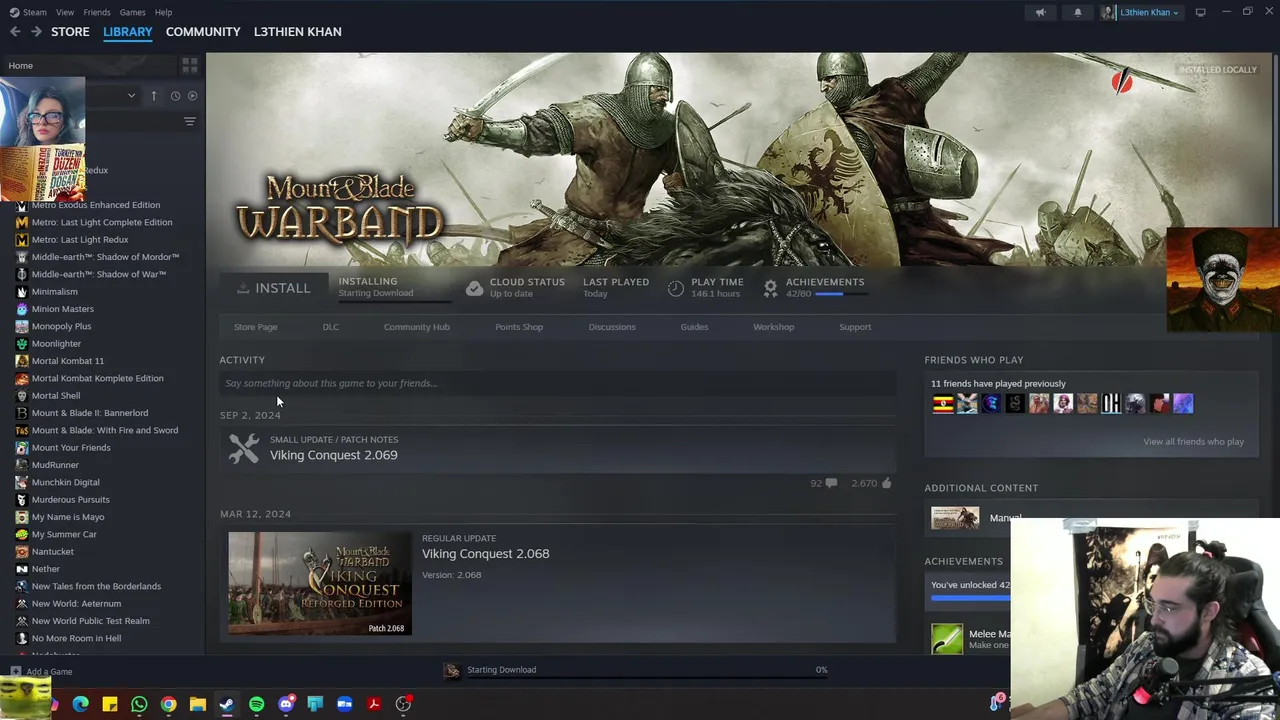The image size is (1280, 720).
Task: Click the INSTALL button
Action: click(x=274, y=288)
